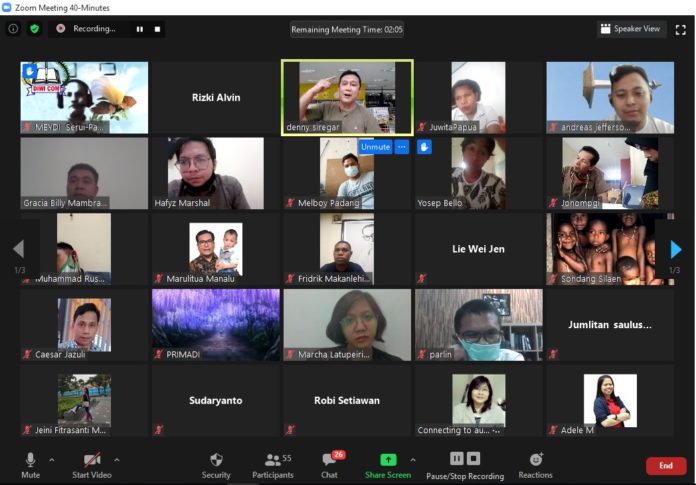Select Caesar Jazuli's tile
Image resolution: width=696 pixels, height=485 pixels.
(x=84, y=325)
